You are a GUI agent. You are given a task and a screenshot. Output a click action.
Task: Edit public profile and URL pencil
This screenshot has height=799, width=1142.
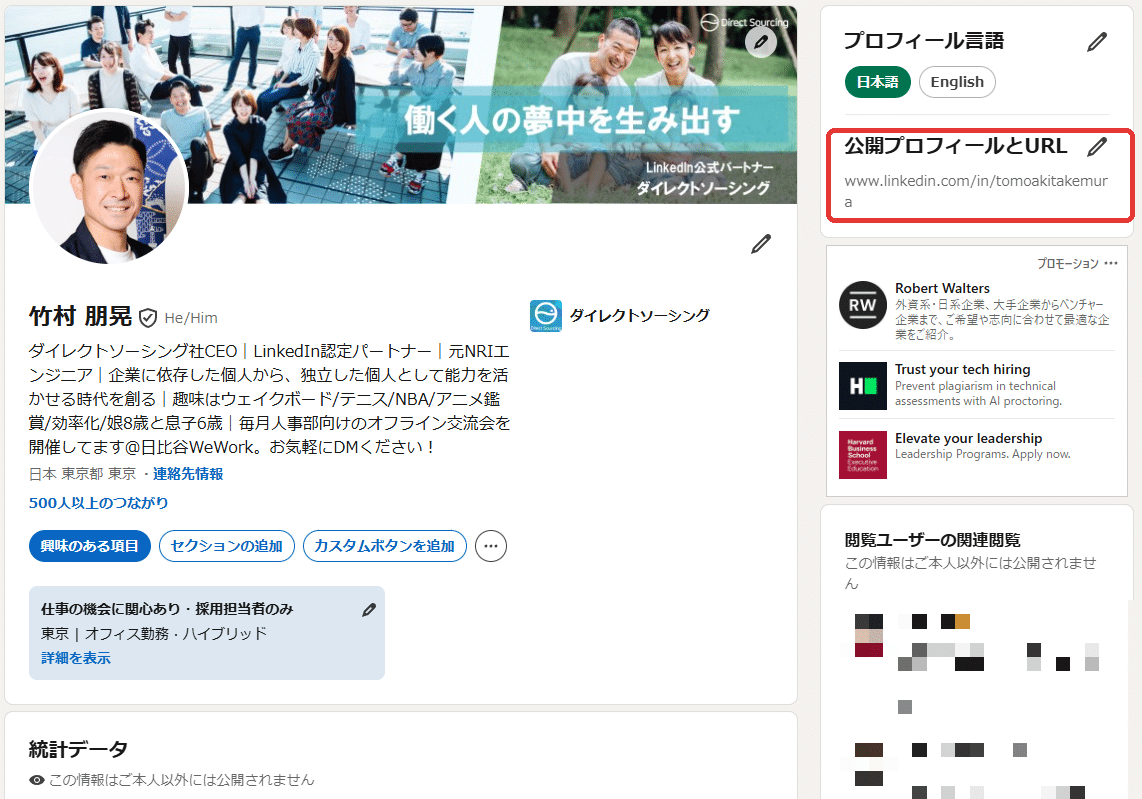[1097, 146]
